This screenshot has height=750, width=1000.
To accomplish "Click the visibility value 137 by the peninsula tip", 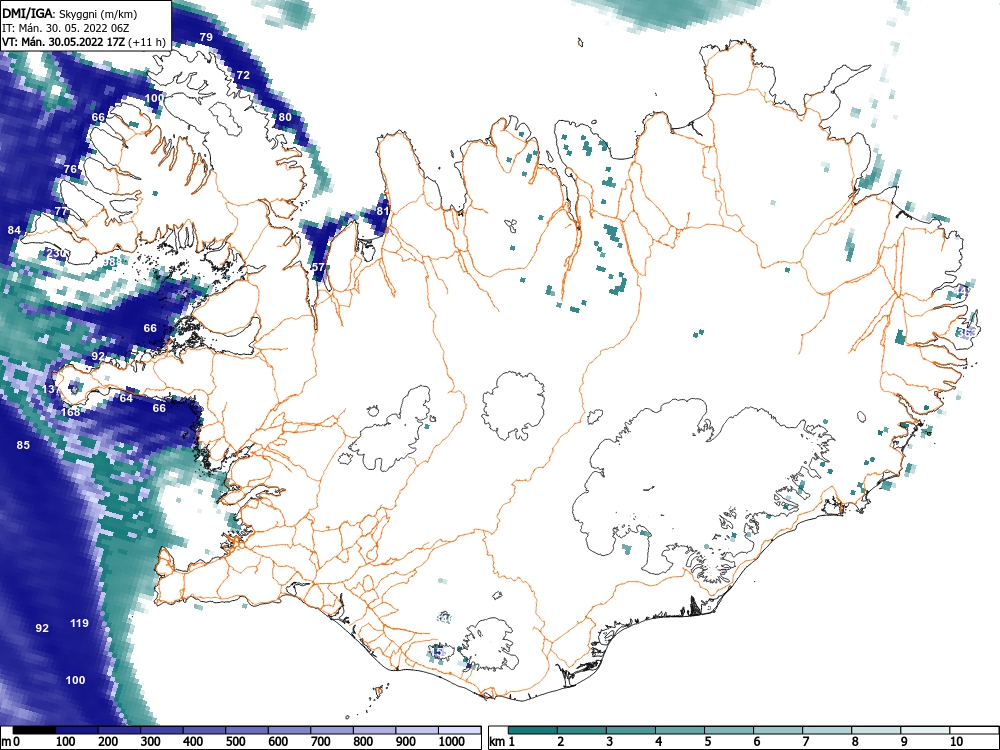I will (x=52, y=388).
